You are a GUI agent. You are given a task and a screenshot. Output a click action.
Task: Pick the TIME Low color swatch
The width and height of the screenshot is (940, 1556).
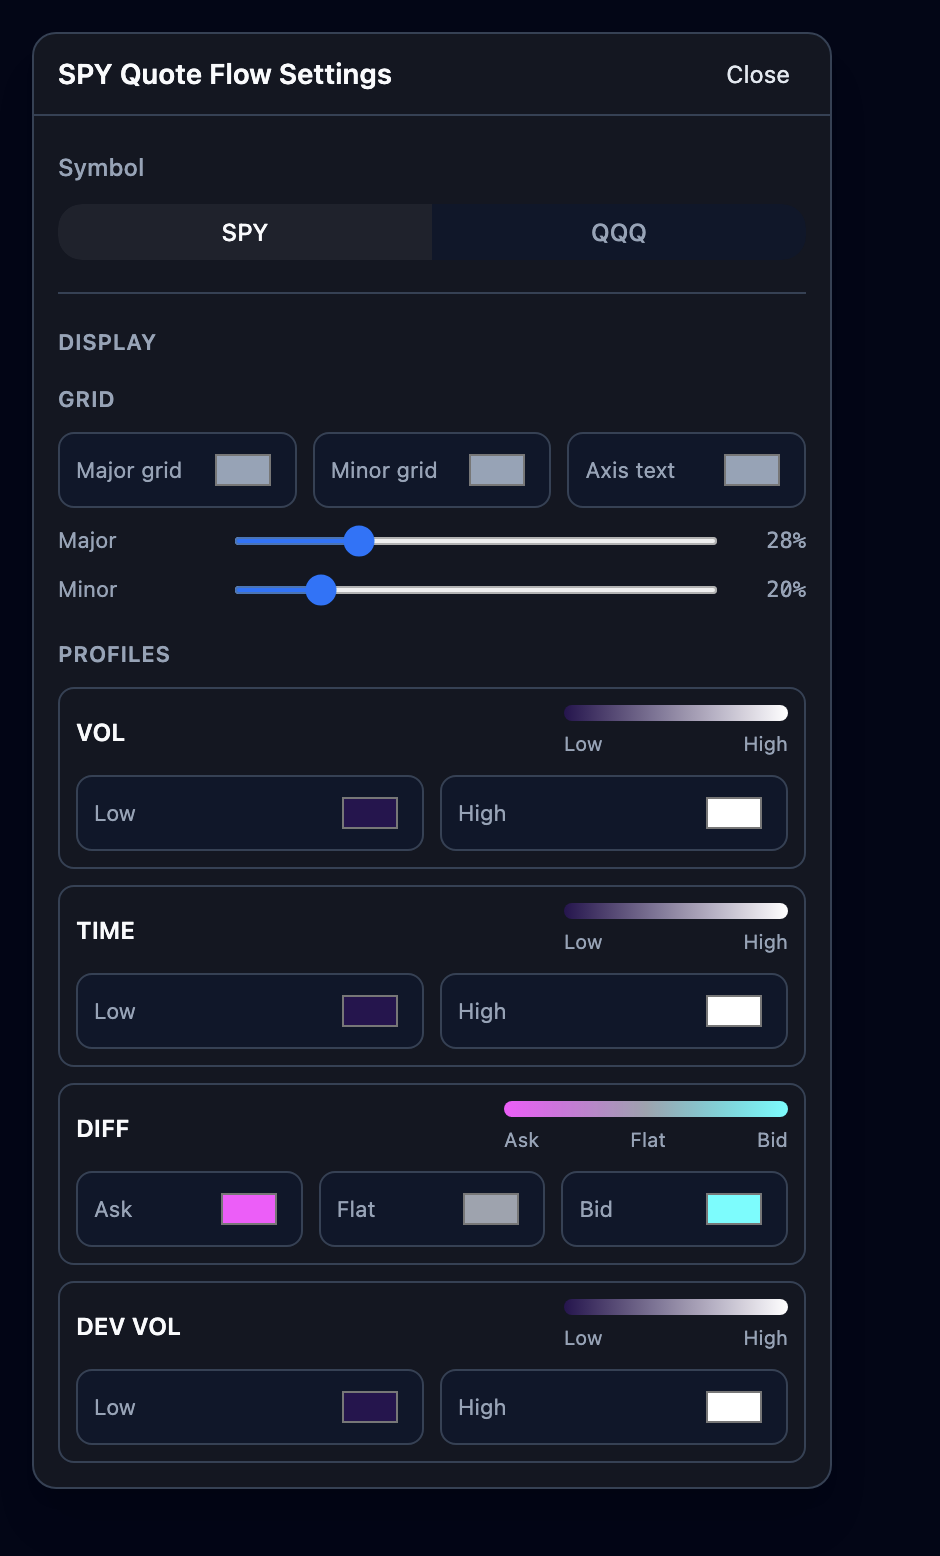pos(370,1011)
